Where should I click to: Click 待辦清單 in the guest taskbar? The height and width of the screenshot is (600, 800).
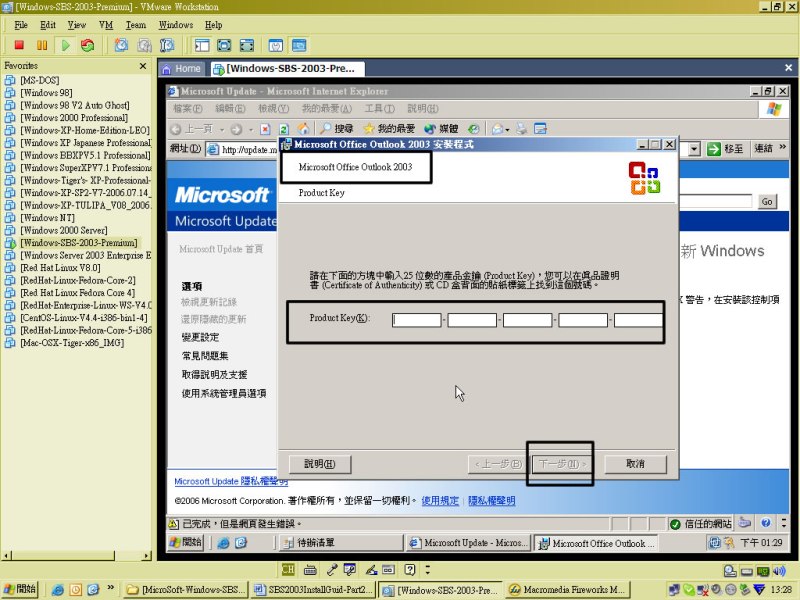[x=339, y=542]
